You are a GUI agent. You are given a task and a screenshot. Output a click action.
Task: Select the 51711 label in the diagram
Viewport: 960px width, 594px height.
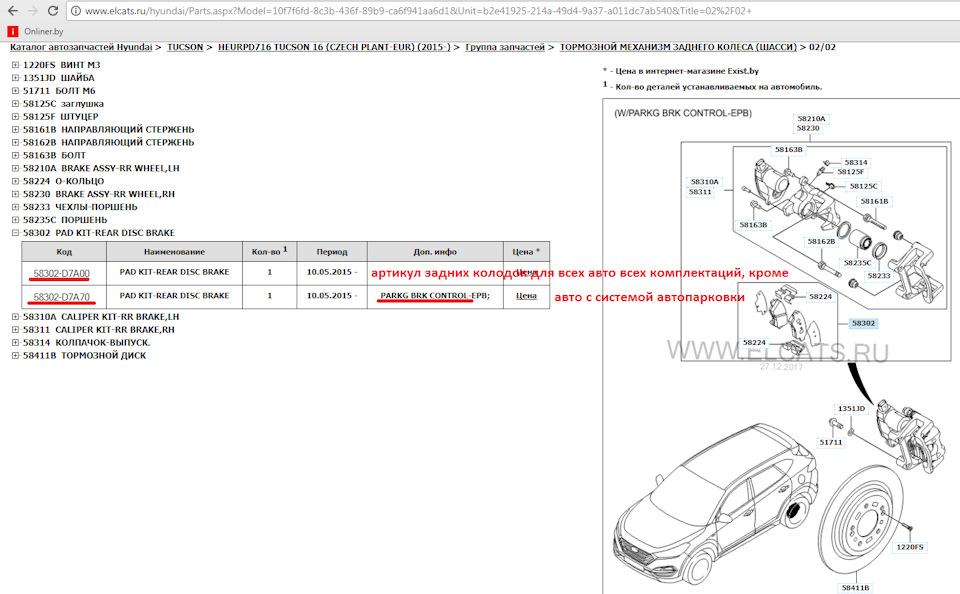(x=831, y=442)
